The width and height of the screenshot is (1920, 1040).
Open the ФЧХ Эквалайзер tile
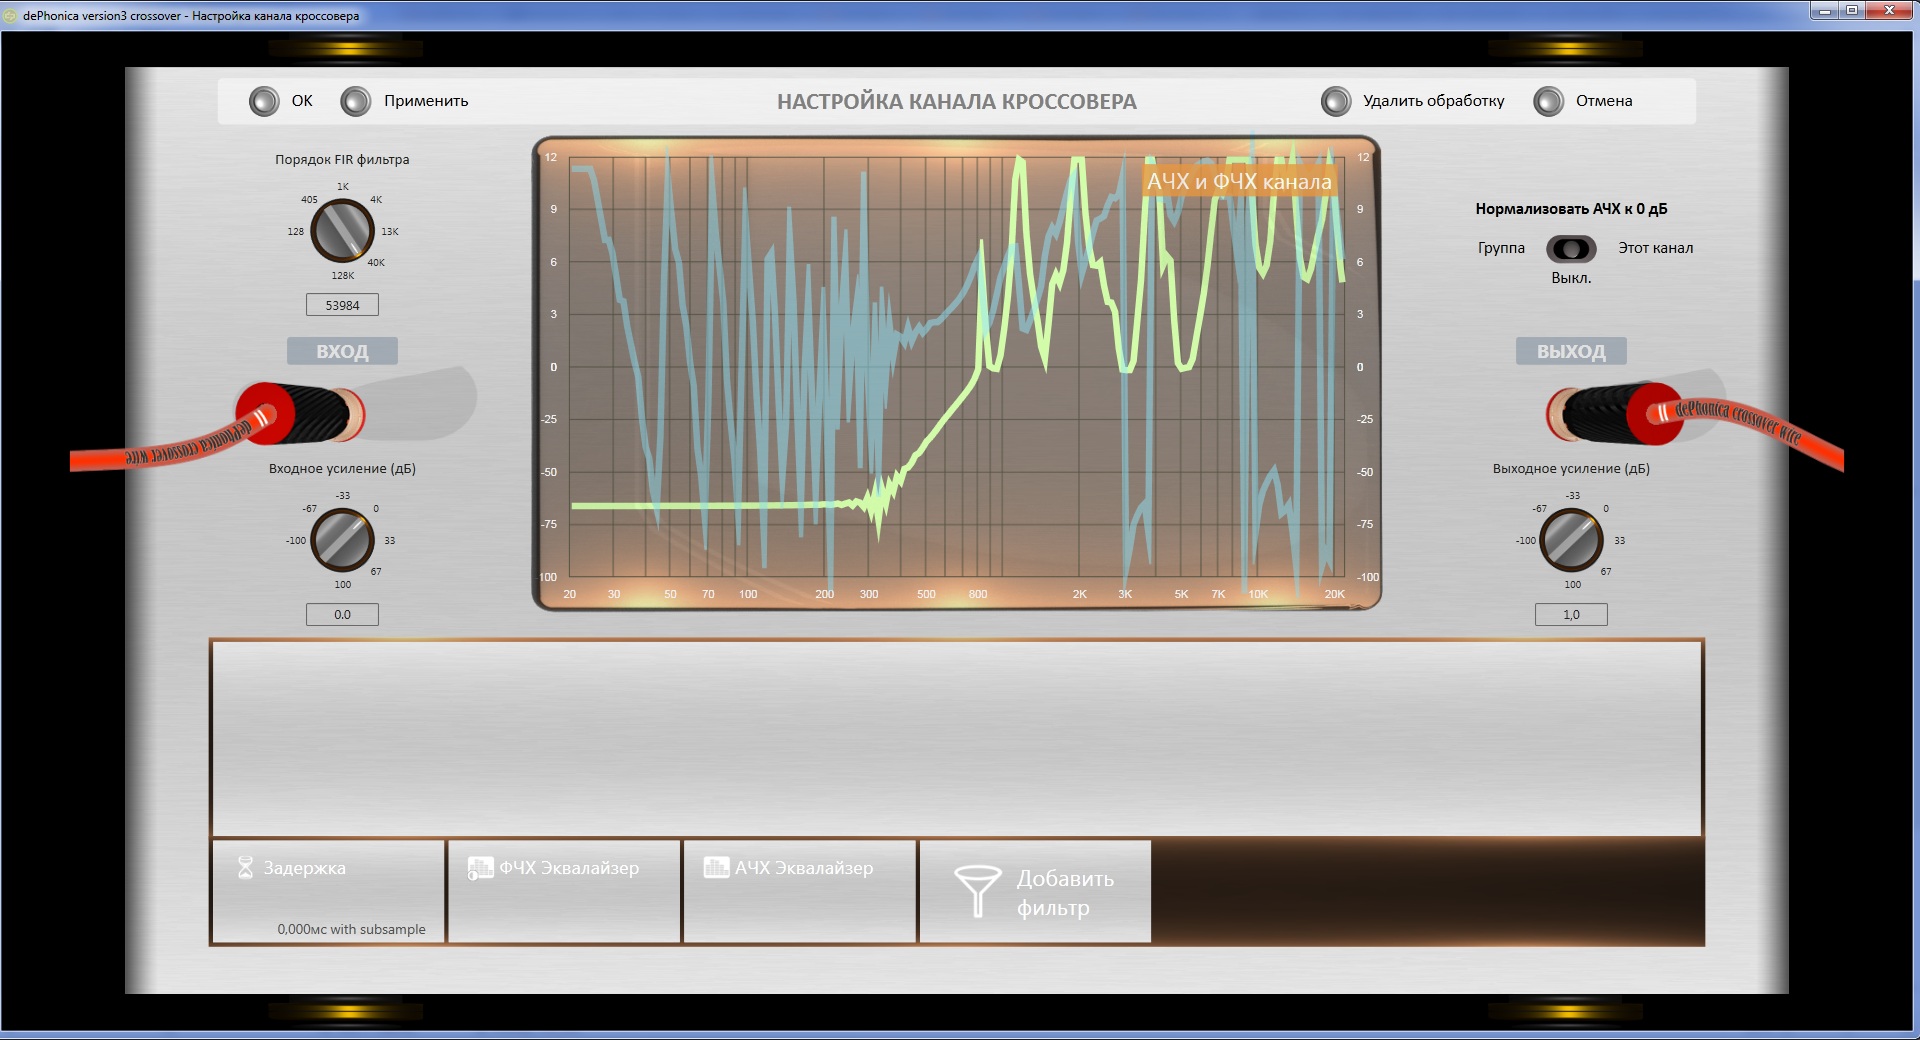click(564, 891)
